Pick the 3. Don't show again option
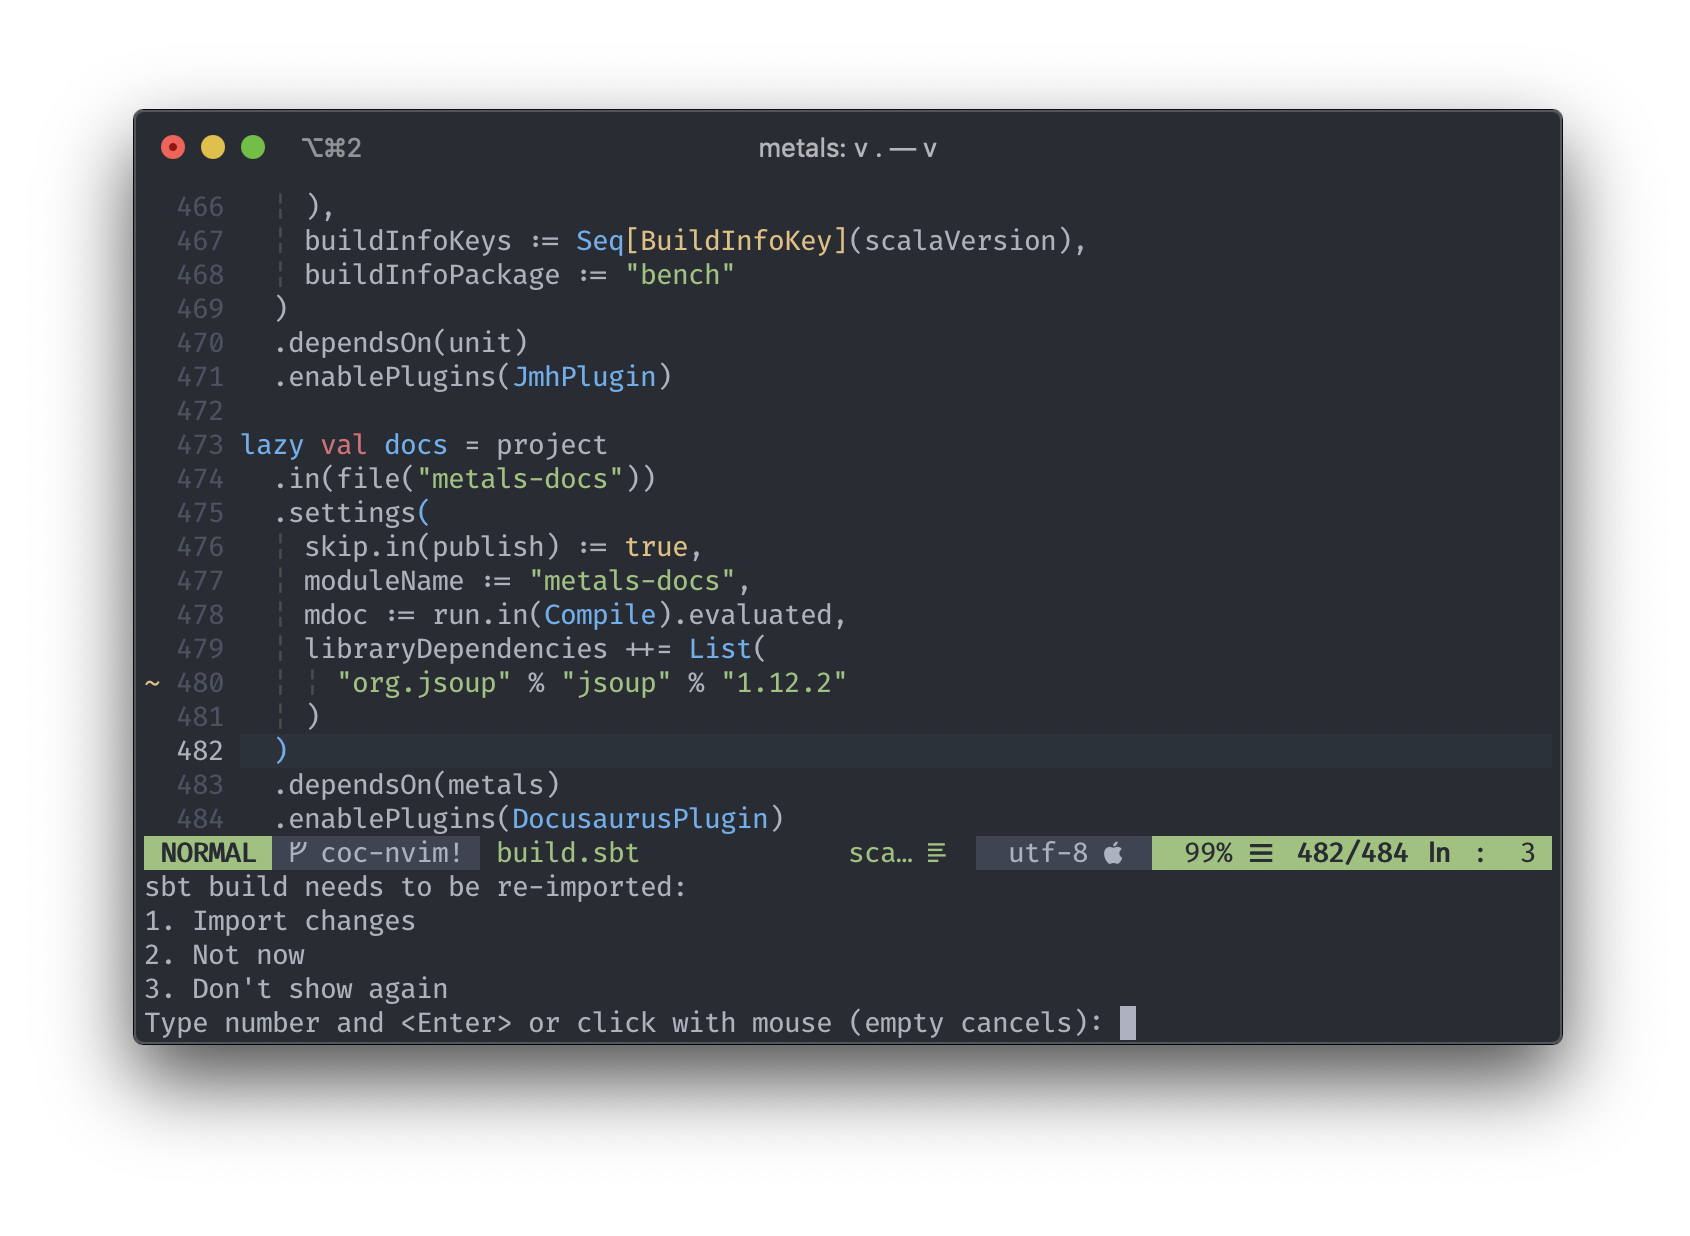Image resolution: width=1690 pixels, height=1236 pixels. [x=296, y=989]
